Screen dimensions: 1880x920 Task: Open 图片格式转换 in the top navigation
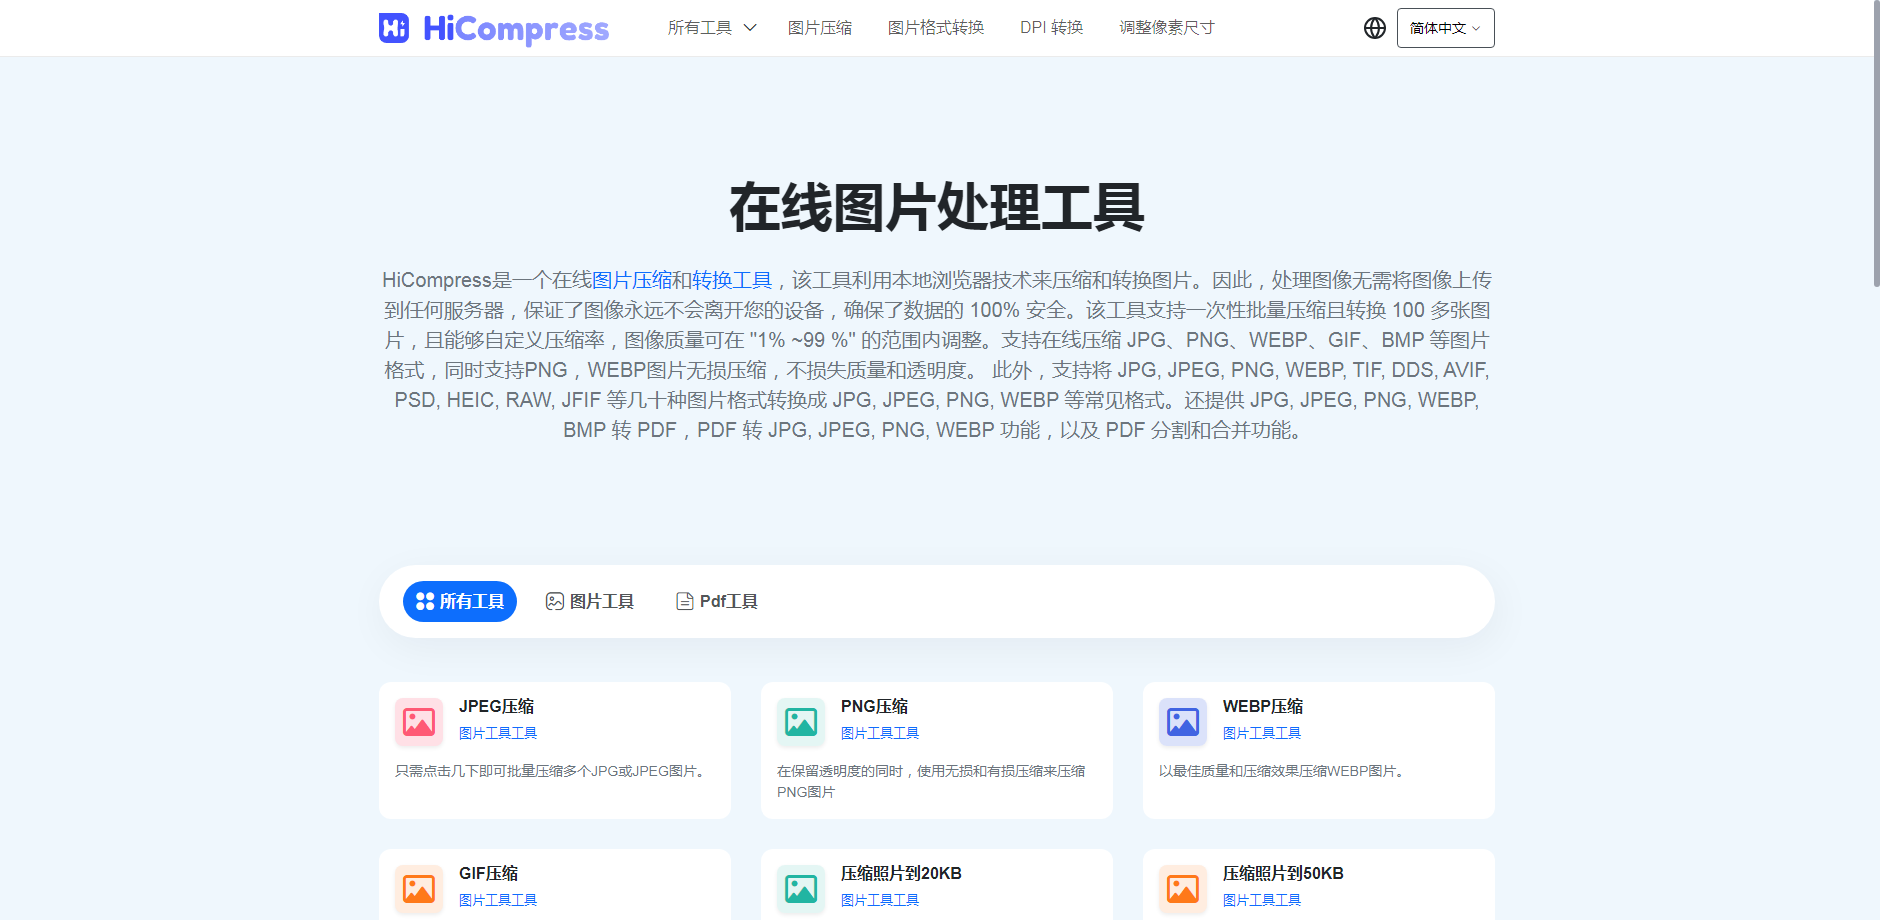click(x=936, y=28)
